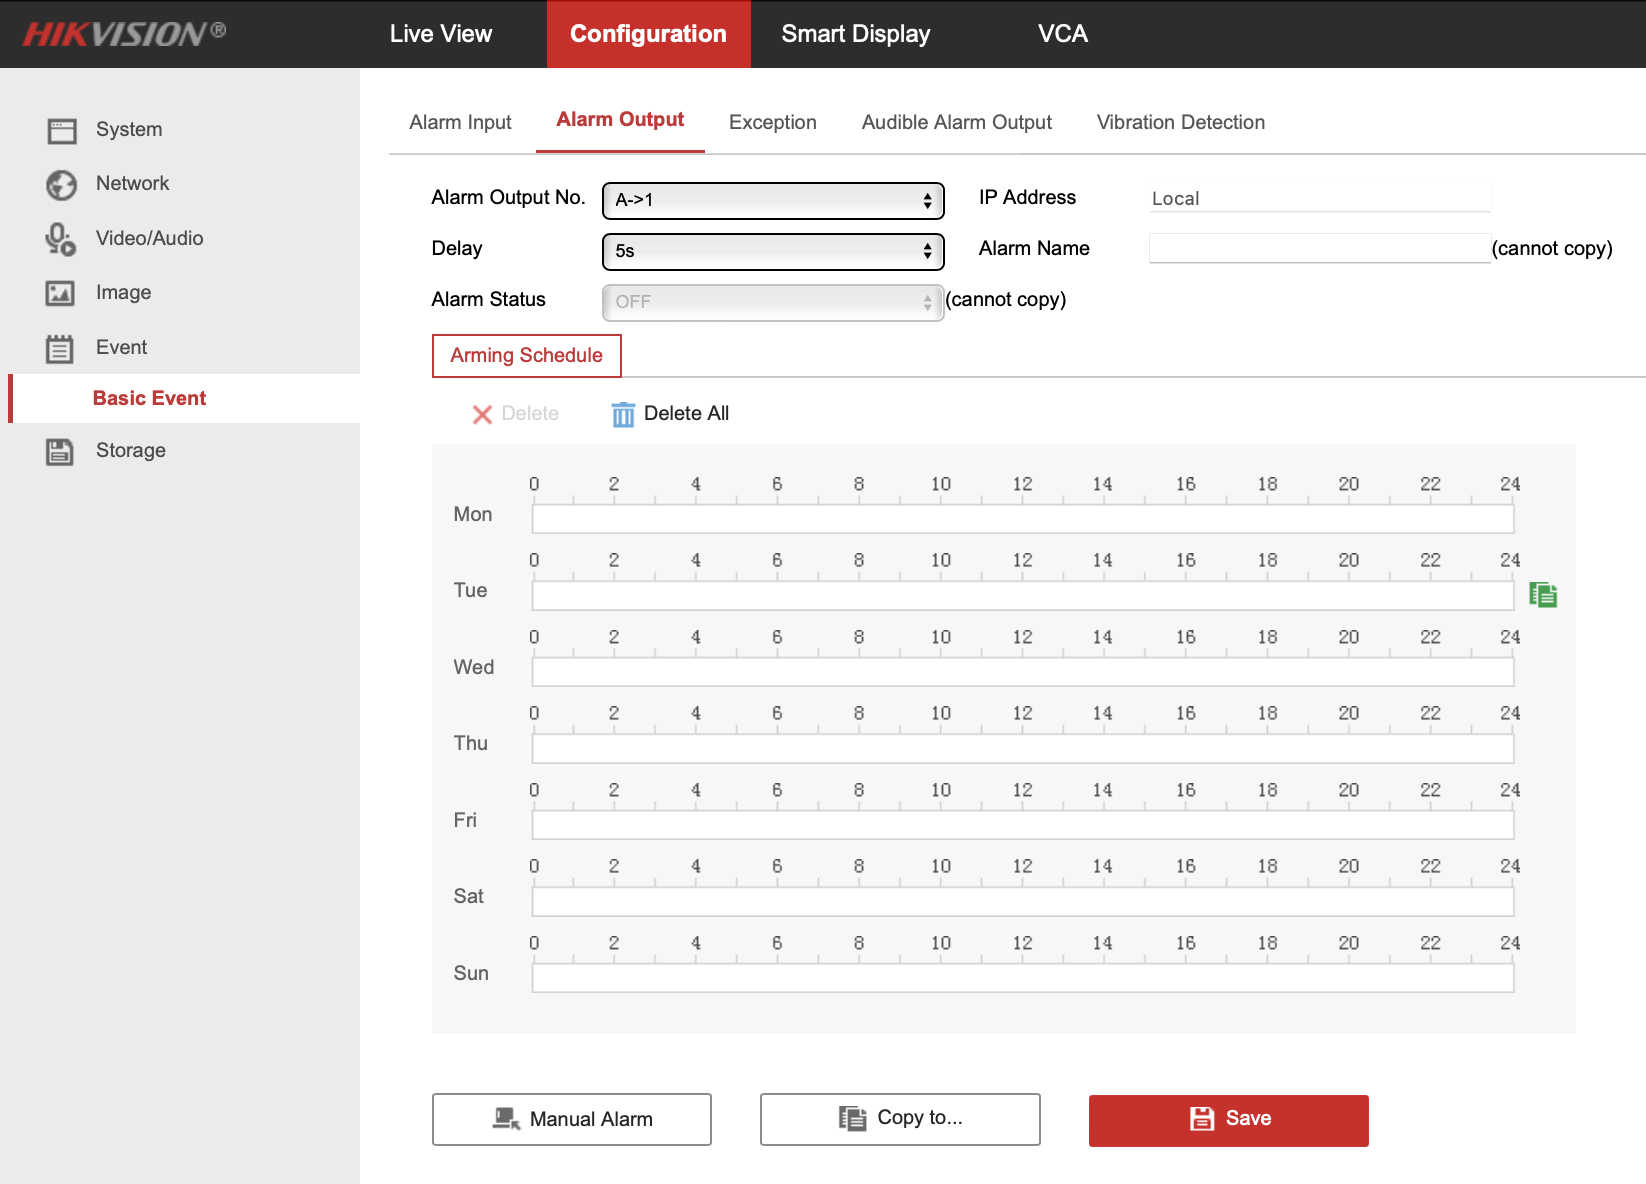Open the Audible Alarm Output tab
The width and height of the screenshot is (1646, 1184).
tap(956, 122)
